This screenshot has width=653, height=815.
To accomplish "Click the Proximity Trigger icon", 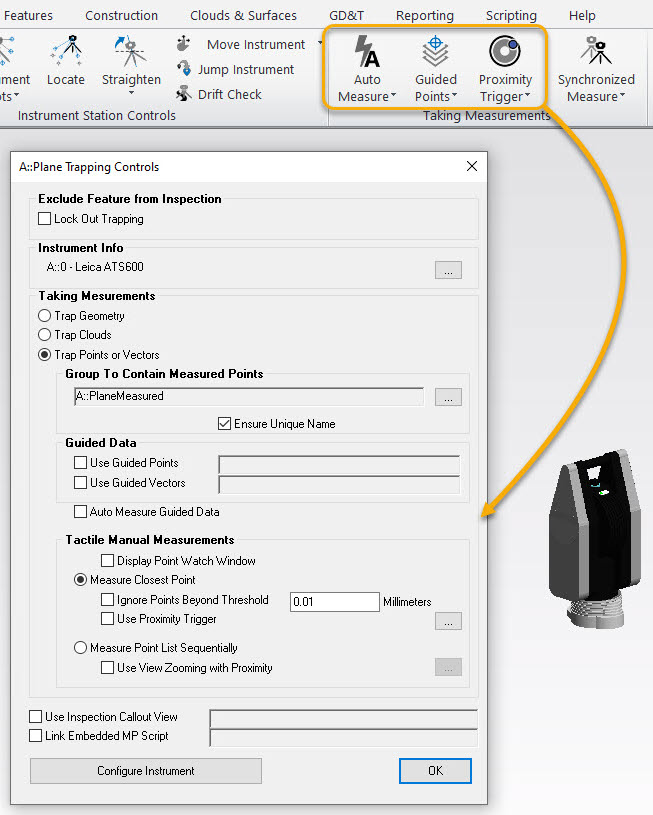I will (505, 51).
